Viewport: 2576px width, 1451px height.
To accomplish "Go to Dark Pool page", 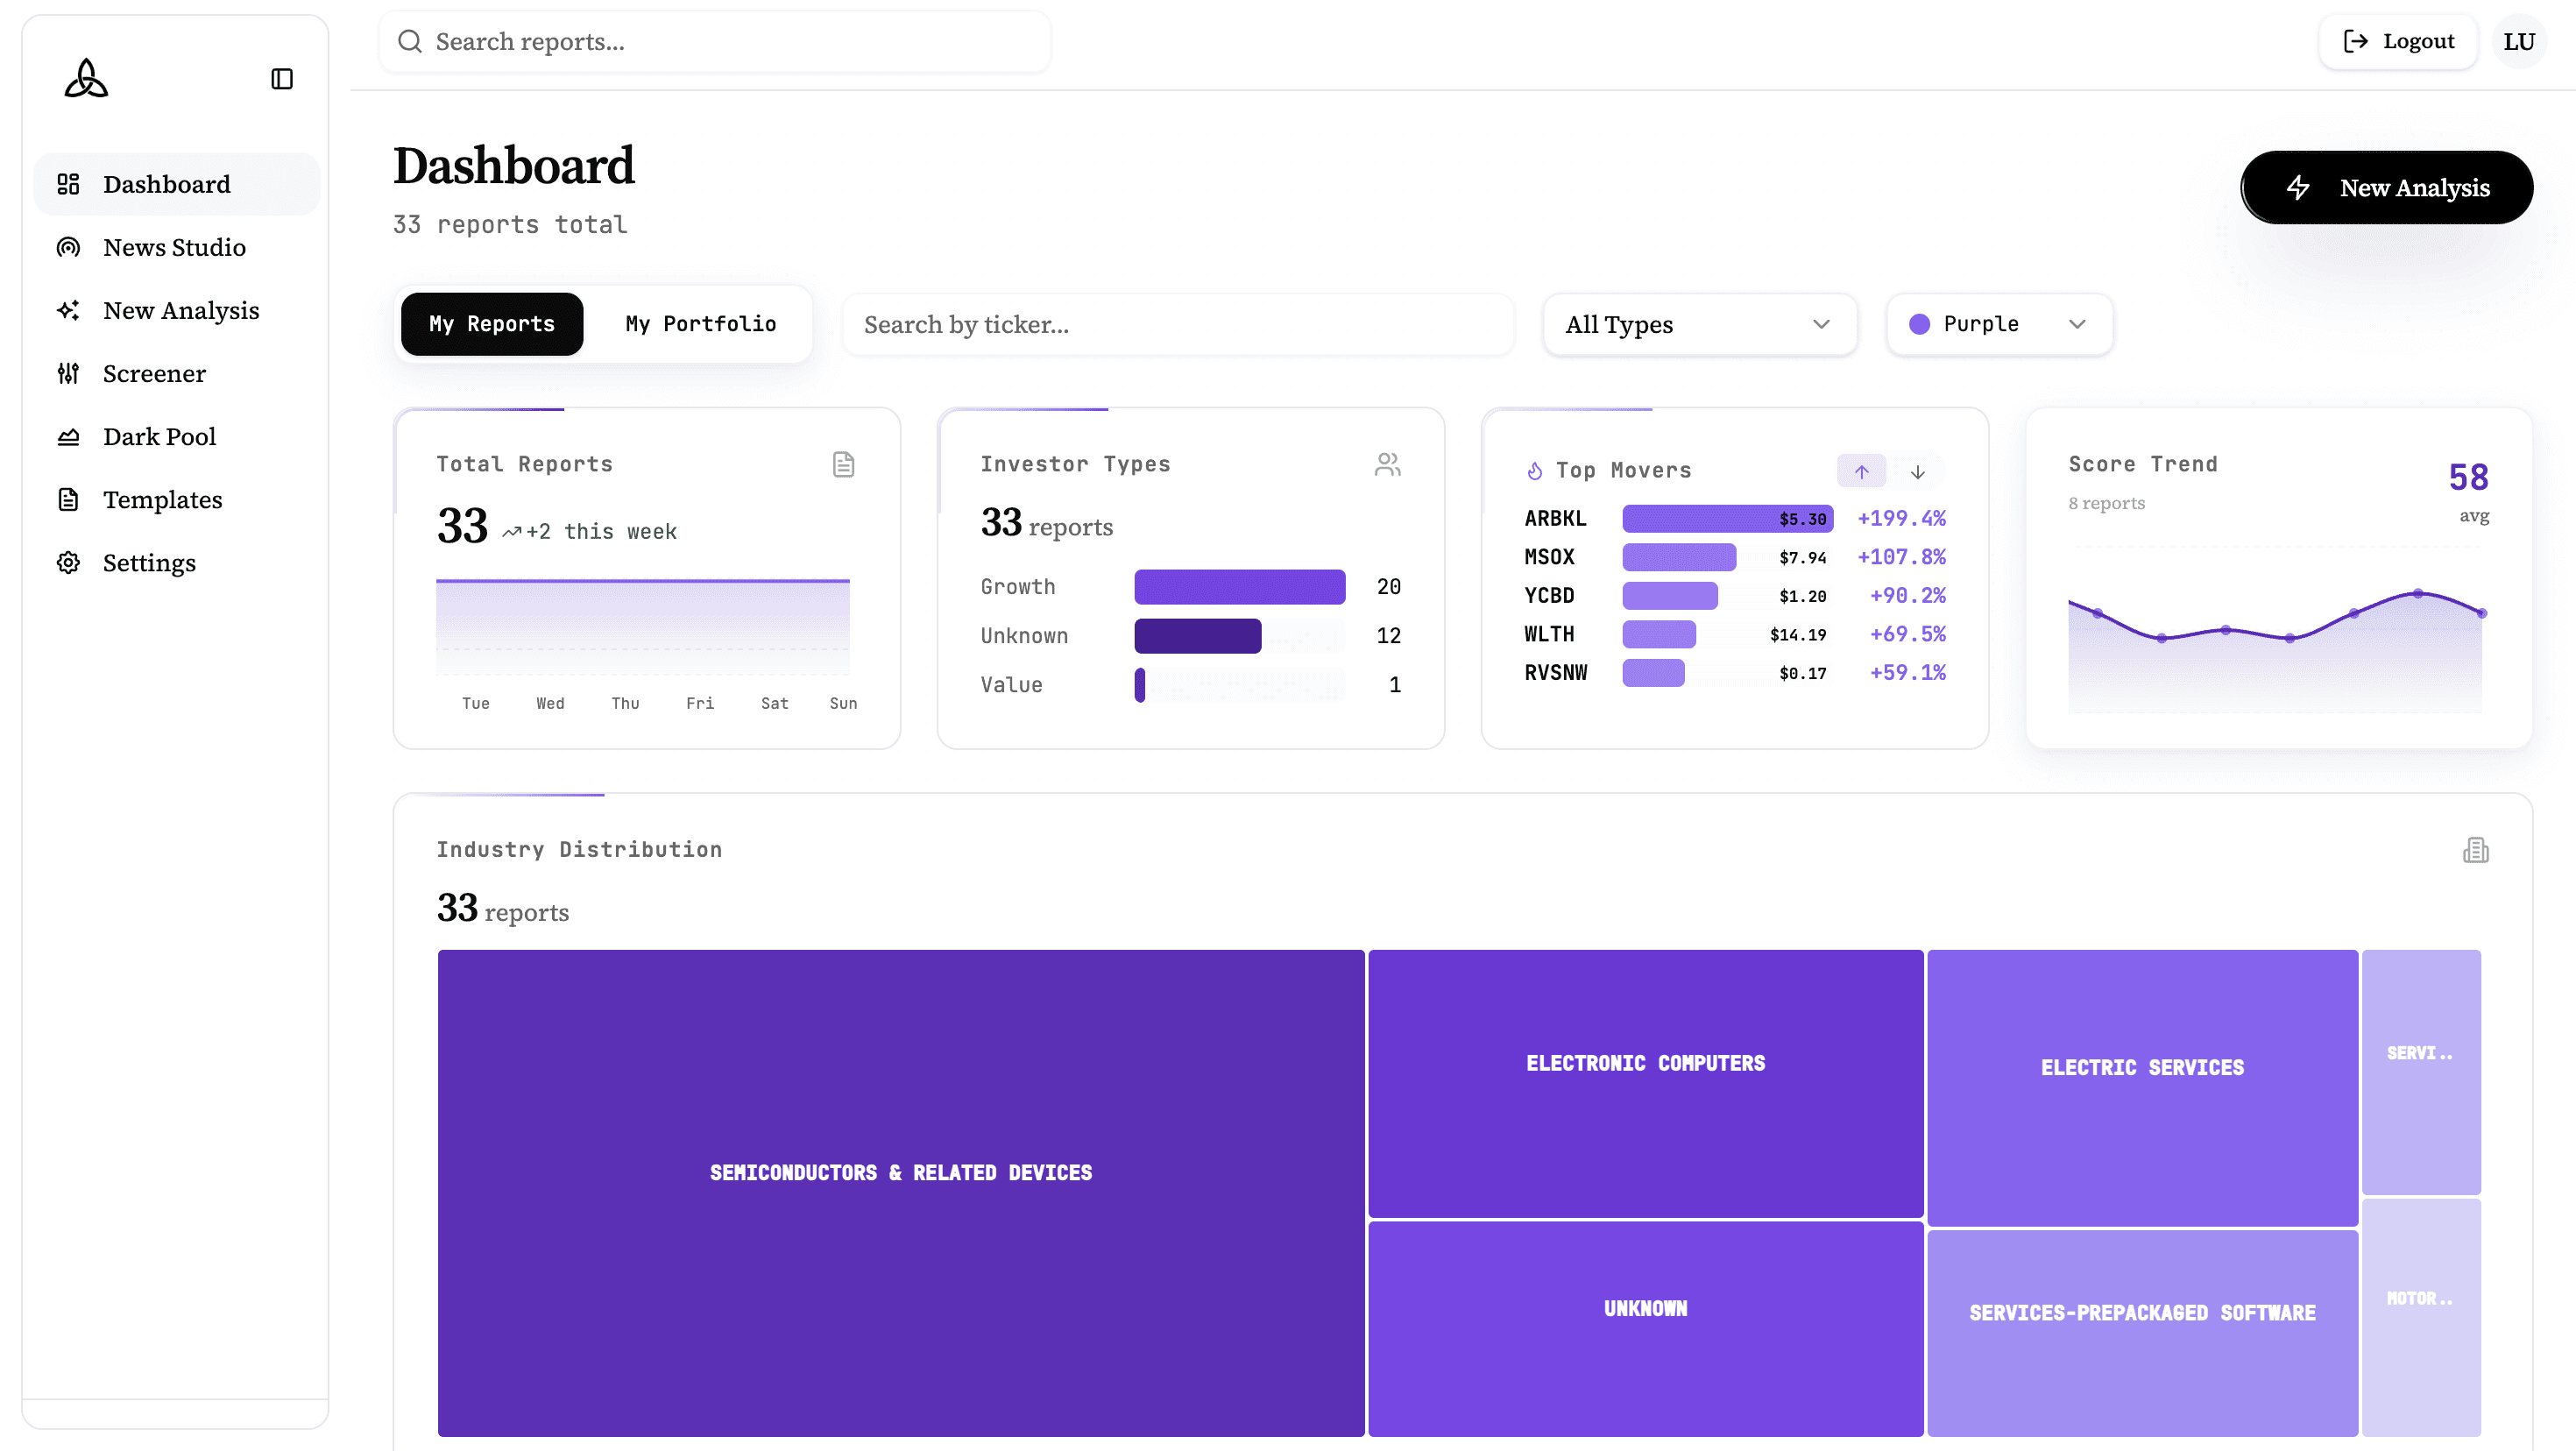I will pos(159,436).
